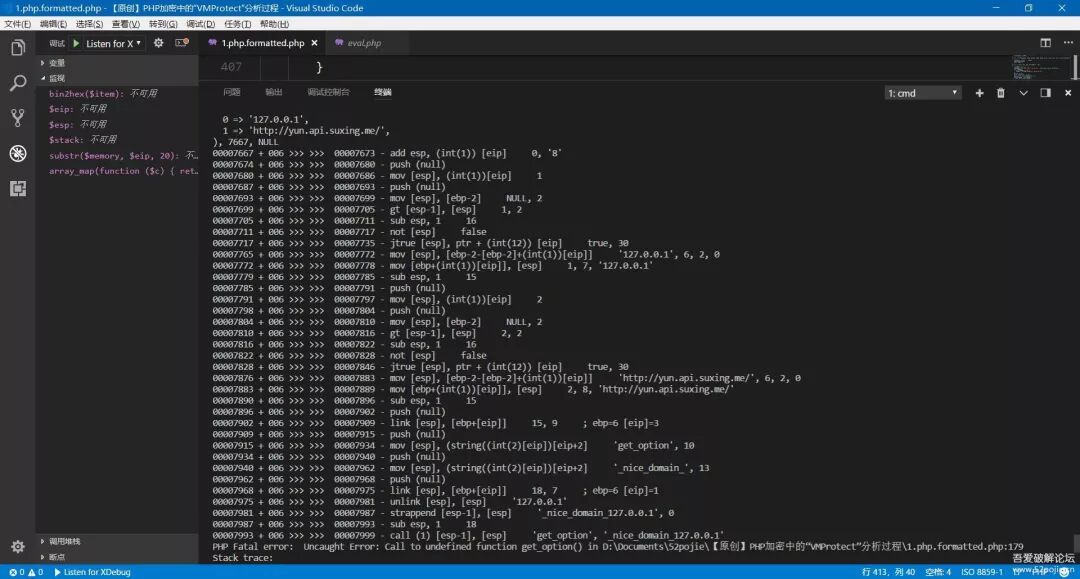Open the 调试(D) menu
This screenshot has width=1080, height=579.
click(200, 24)
